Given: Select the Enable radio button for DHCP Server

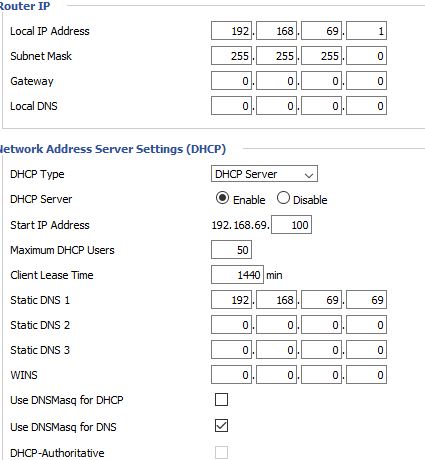Looking at the screenshot, I should tap(222, 198).
